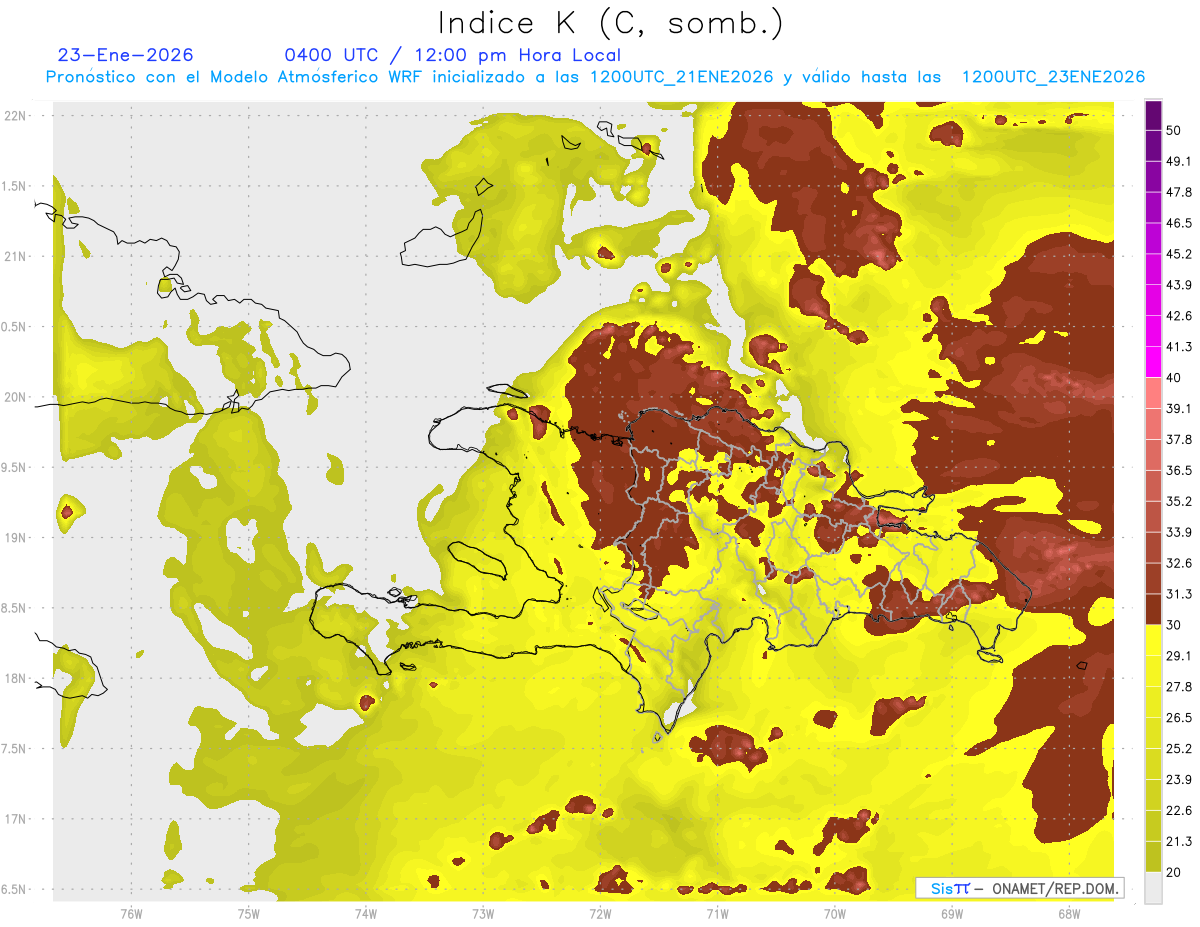Click the "42.6" legend value

(x=1179, y=316)
